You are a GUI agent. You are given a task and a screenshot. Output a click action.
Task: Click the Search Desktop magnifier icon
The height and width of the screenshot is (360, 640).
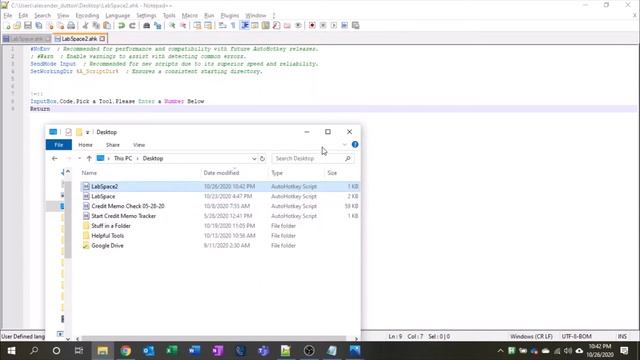click(x=348, y=158)
